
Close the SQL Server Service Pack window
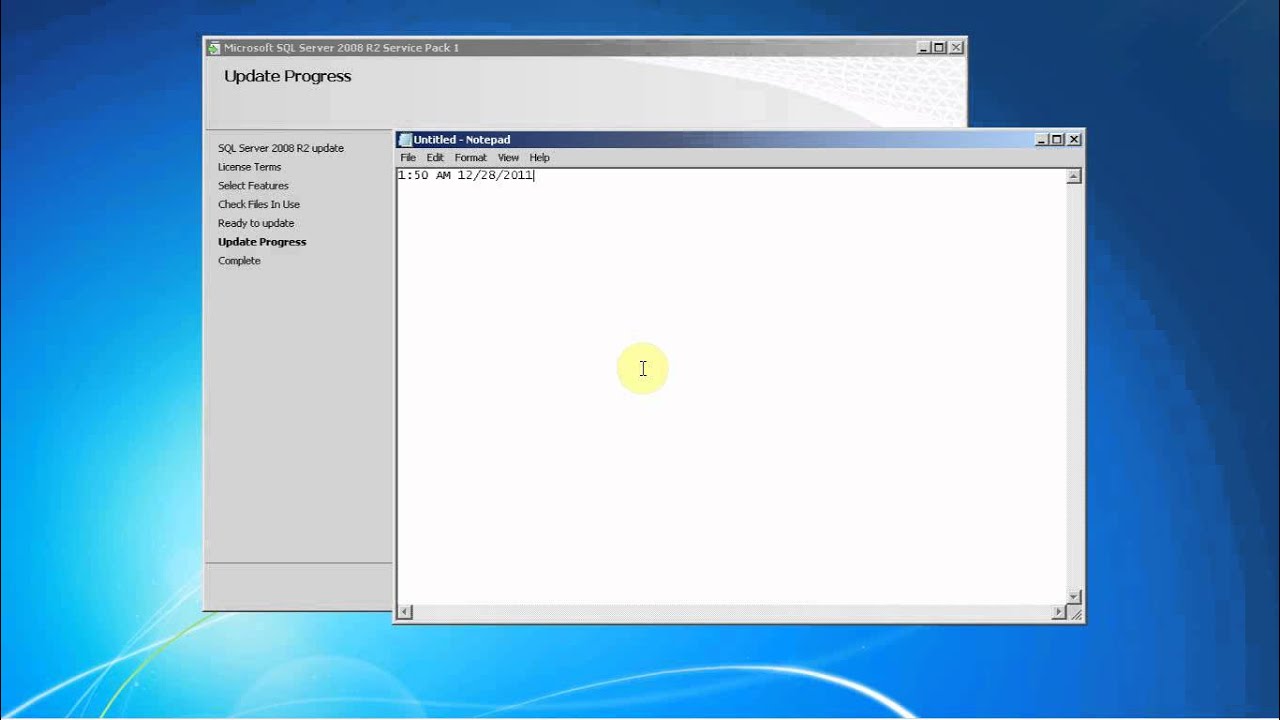(x=956, y=48)
